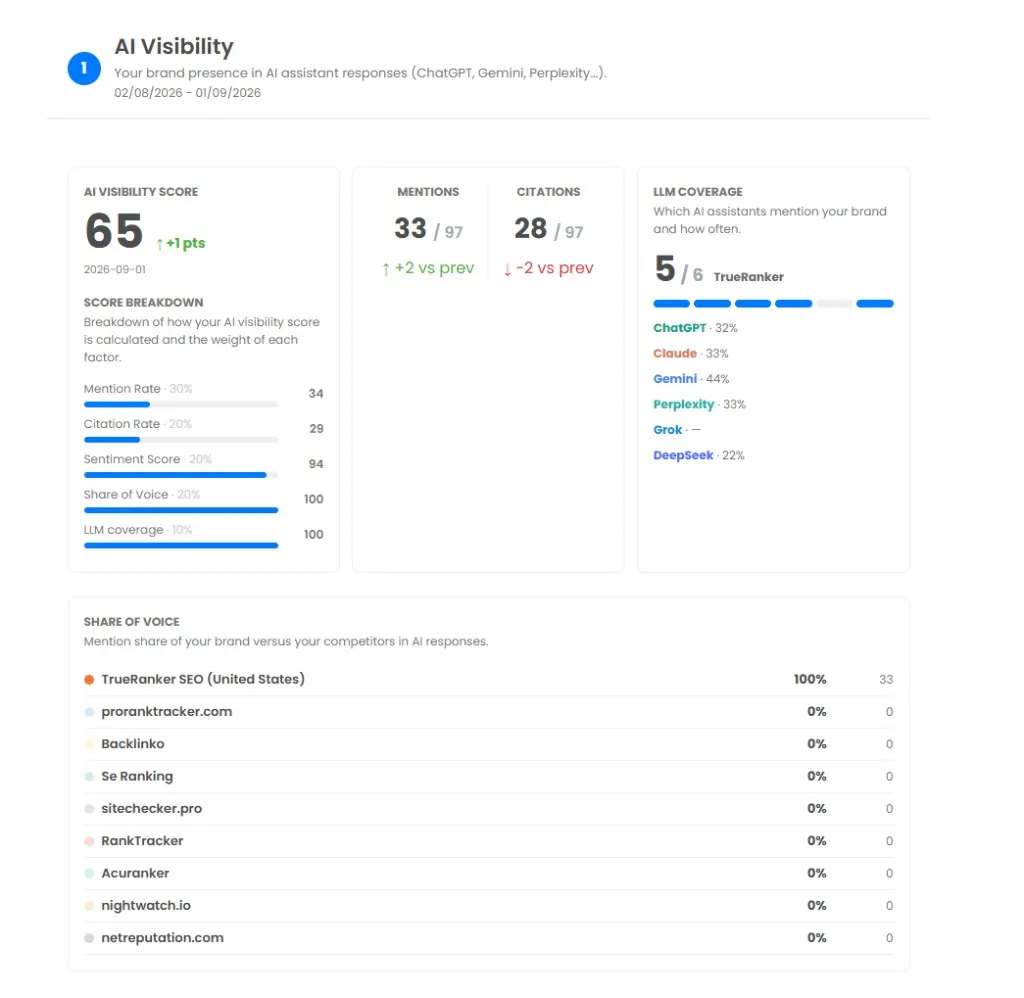Screen dimensions: 1024x998
Task: Select the Grok entry
Action: point(677,430)
